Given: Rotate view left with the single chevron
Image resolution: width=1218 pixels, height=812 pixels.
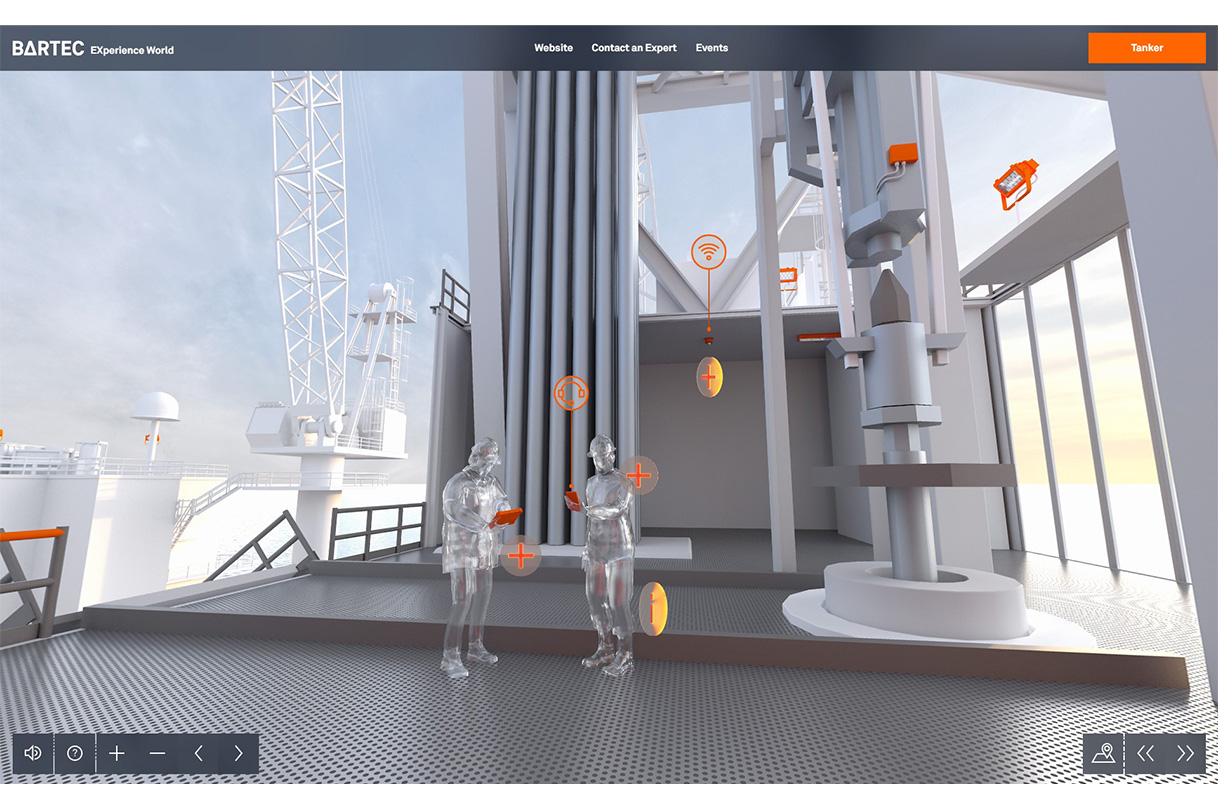Looking at the screenshot, I should 198,753.
